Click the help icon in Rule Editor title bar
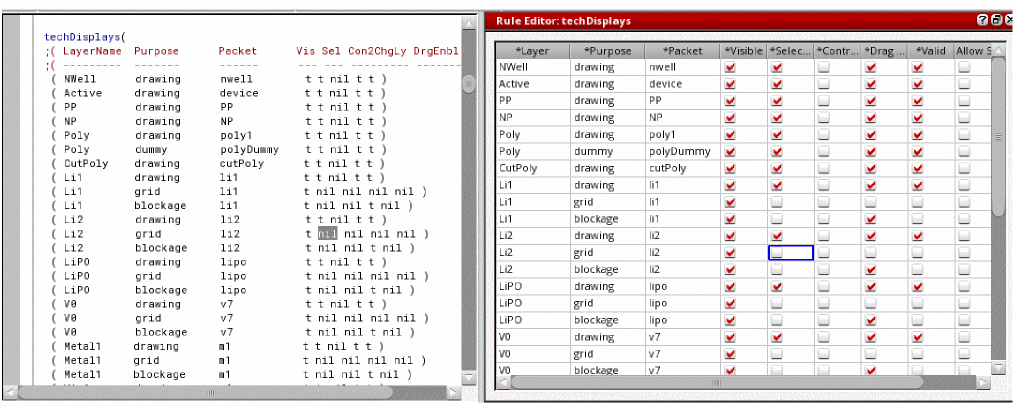1013x409 pixels. pos(983,21)
